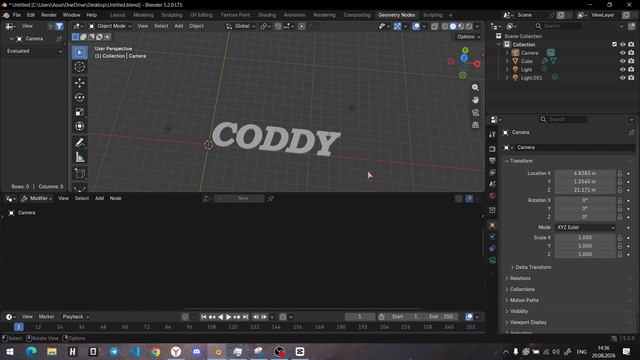Hide the Light object with its eye icon
This screenshot has width=640, height=360.
(622, 69)
